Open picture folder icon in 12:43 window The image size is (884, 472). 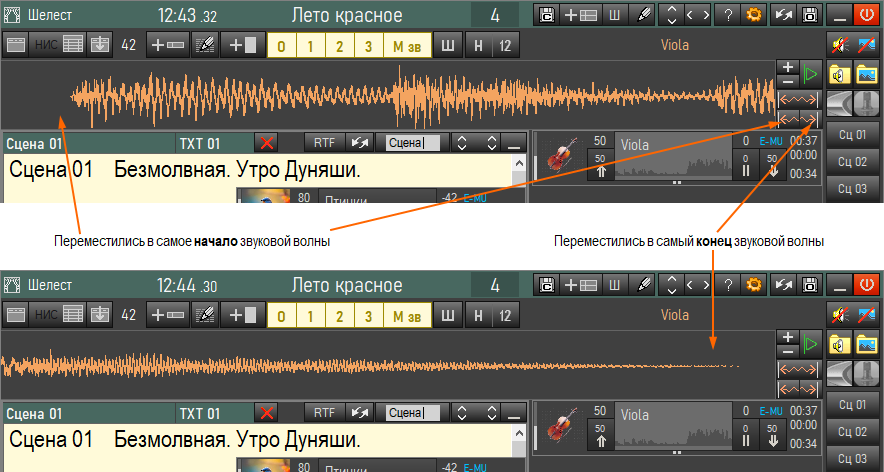(x=867, y=73)
